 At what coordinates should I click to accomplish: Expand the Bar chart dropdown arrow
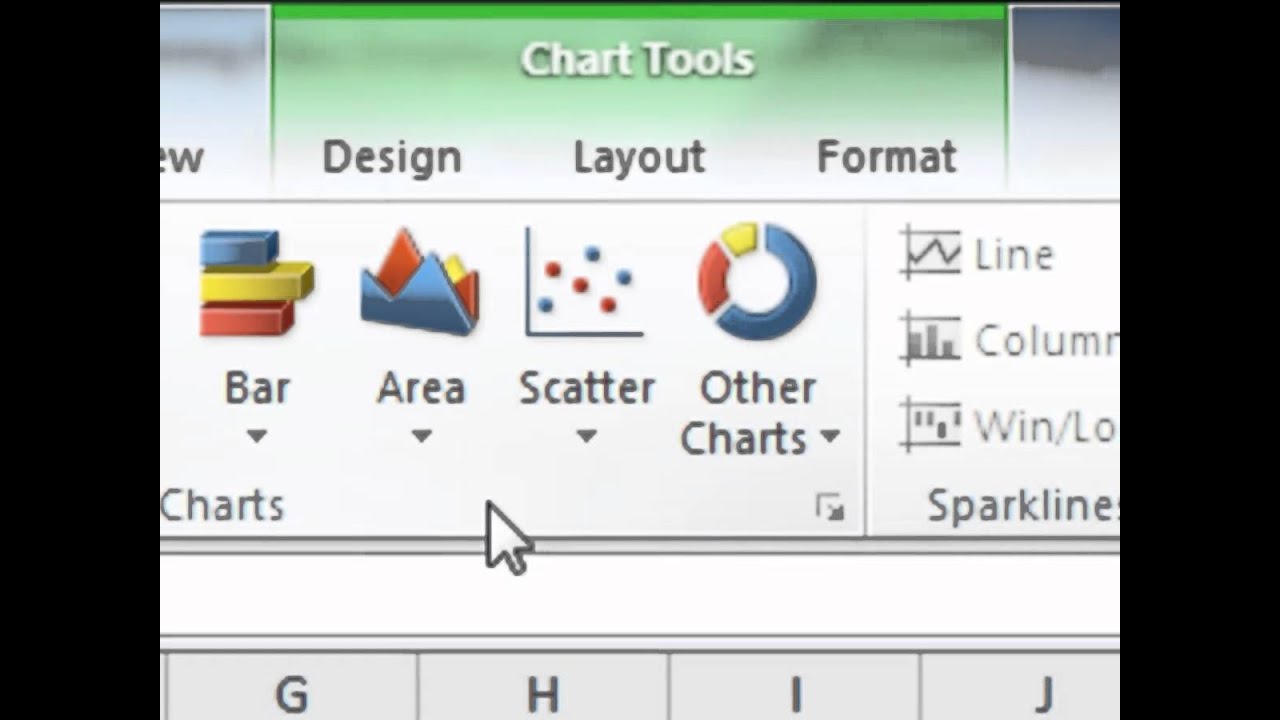point(257,436)
